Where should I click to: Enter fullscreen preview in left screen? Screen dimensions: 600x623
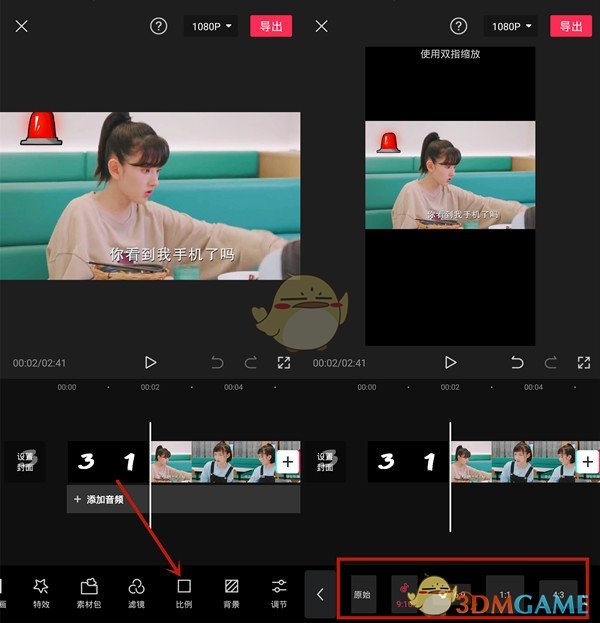coord(284,362)
